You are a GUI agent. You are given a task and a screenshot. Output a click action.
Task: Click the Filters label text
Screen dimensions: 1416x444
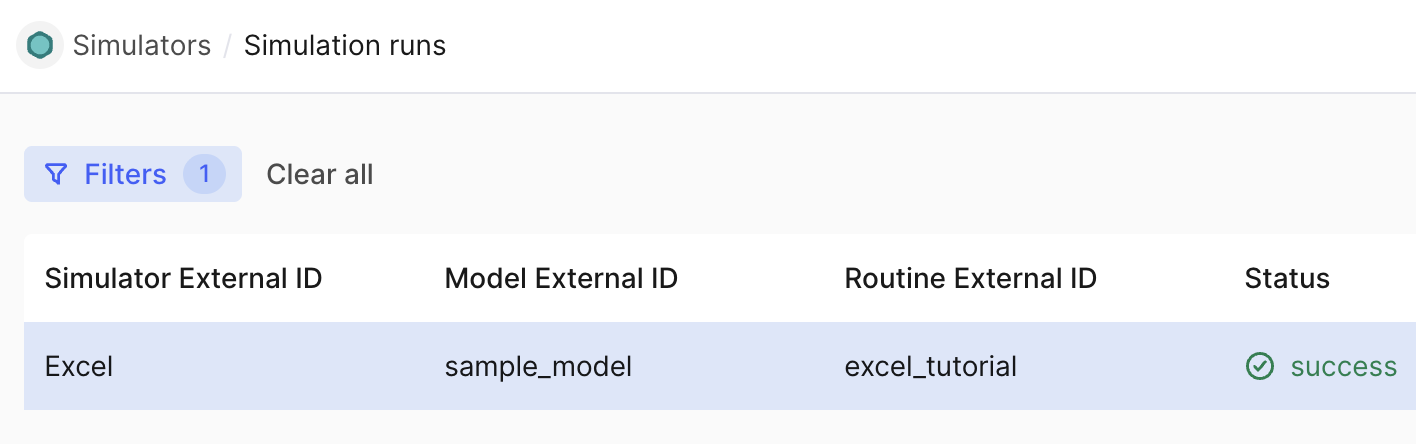(x=125, y=175)
